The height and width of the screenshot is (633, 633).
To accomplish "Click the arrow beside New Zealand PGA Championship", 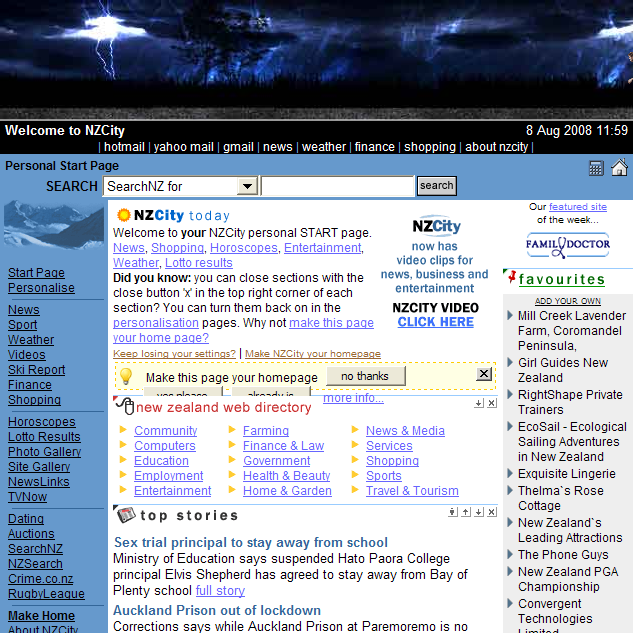I will [x=510, y=571].
